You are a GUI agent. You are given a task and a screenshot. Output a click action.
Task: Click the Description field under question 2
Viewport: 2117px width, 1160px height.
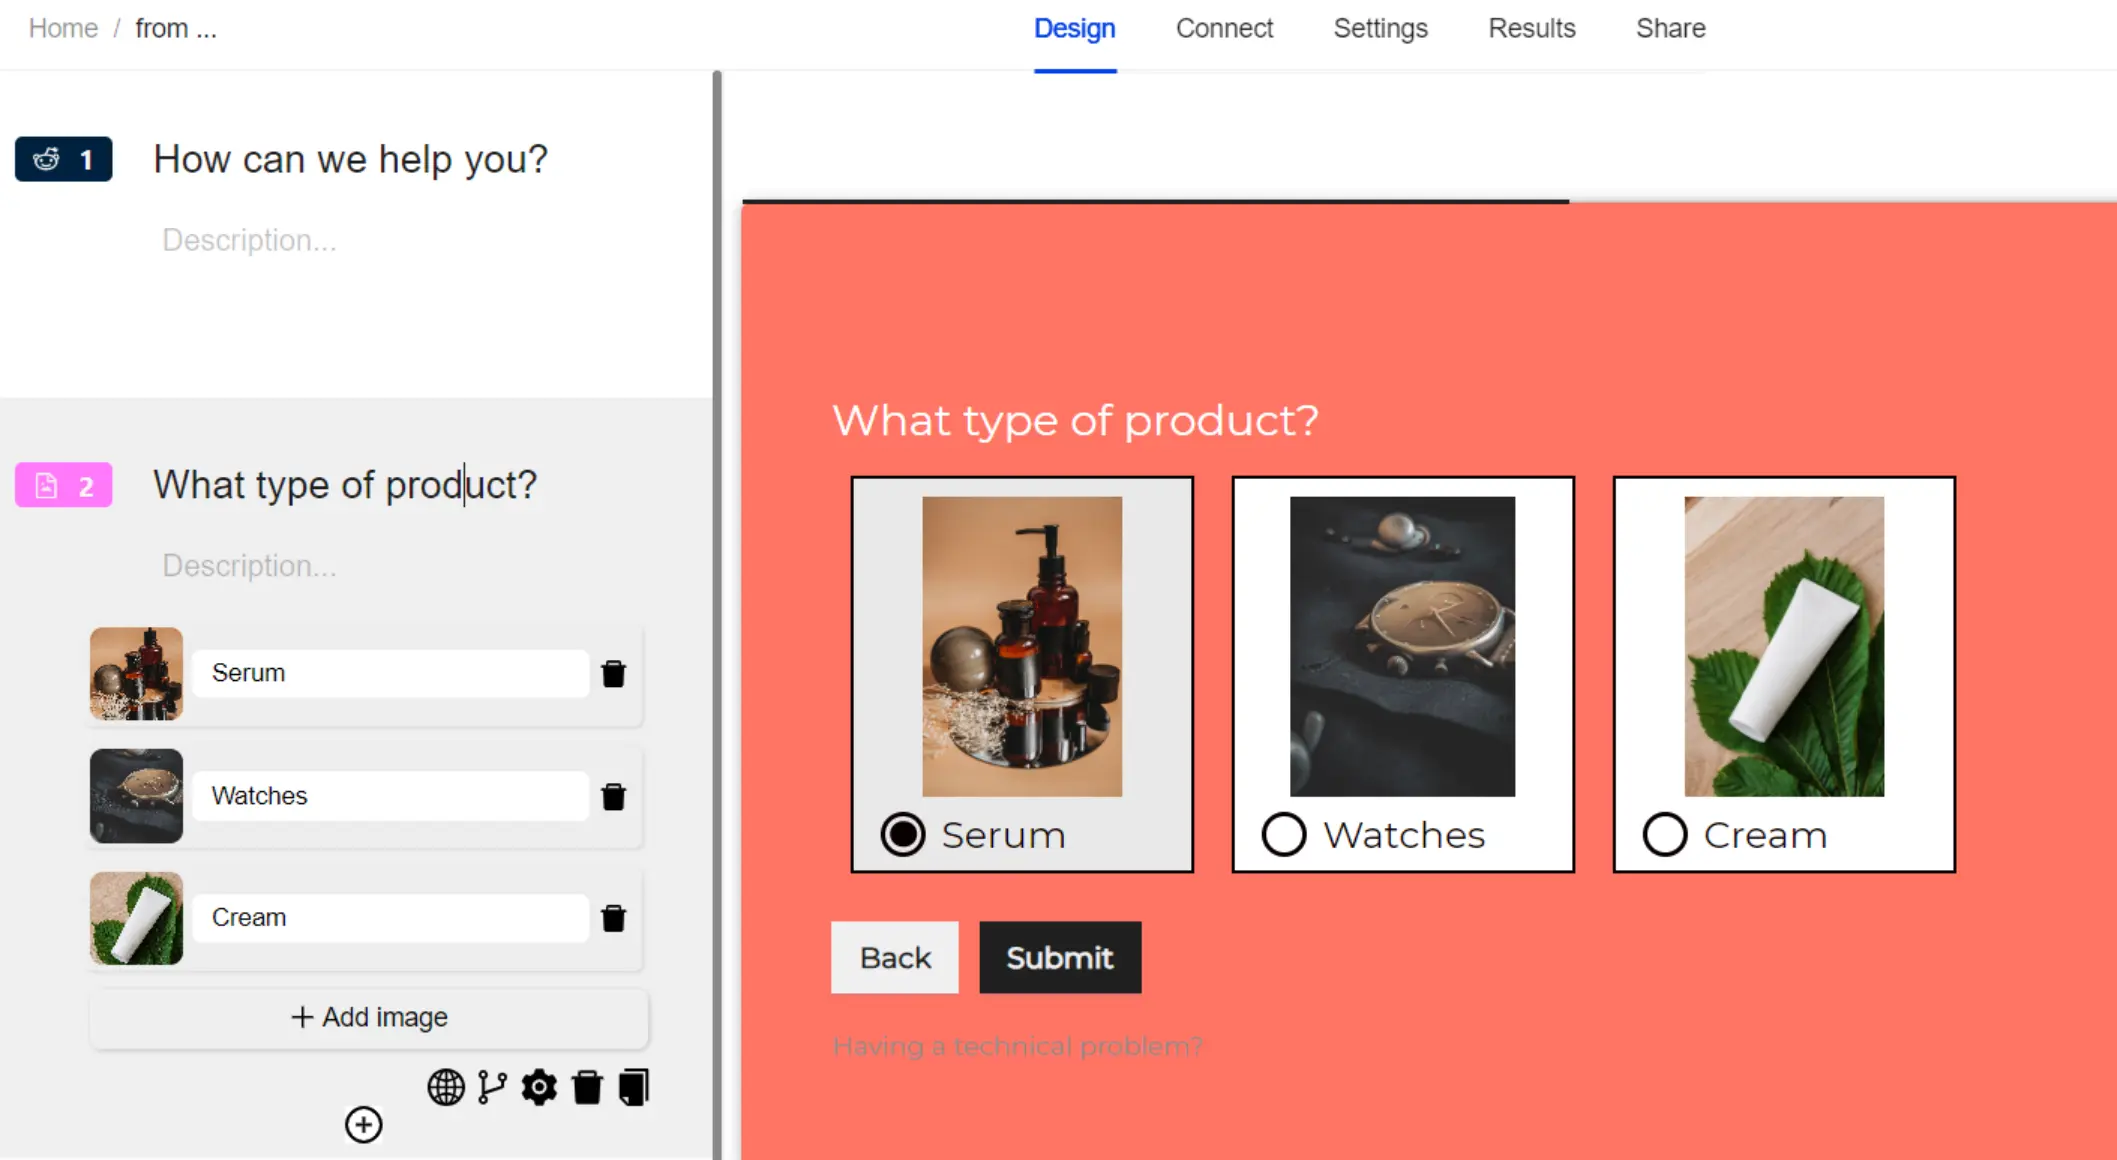coord(249,565)
